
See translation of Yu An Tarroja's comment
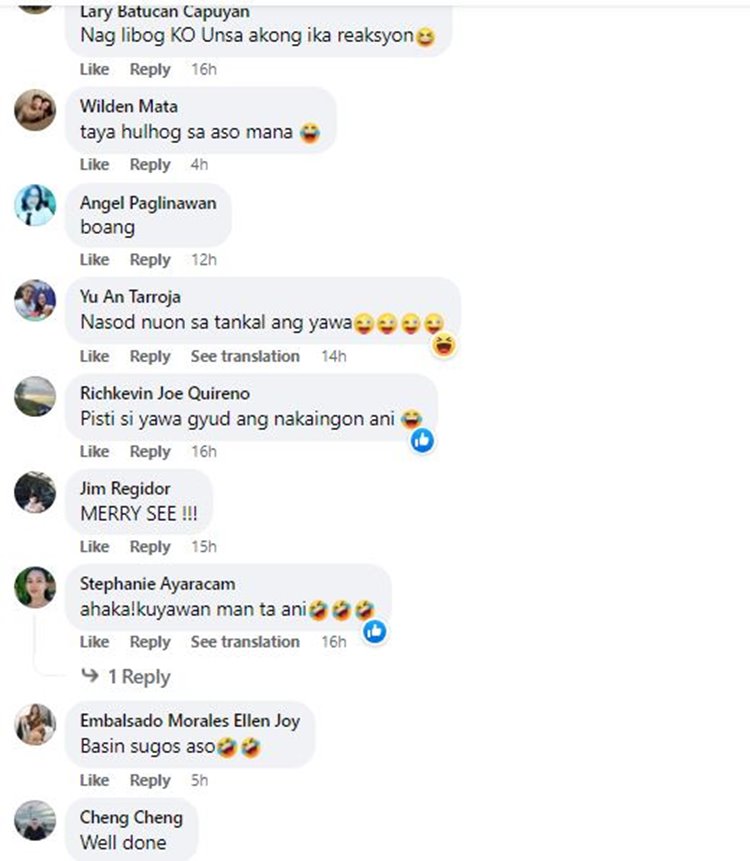click(245, 356)
